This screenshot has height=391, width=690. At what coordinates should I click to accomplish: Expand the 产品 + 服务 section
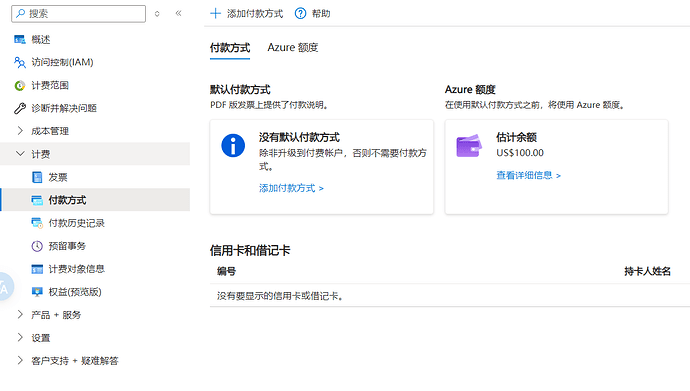click(x=20, y=314)
